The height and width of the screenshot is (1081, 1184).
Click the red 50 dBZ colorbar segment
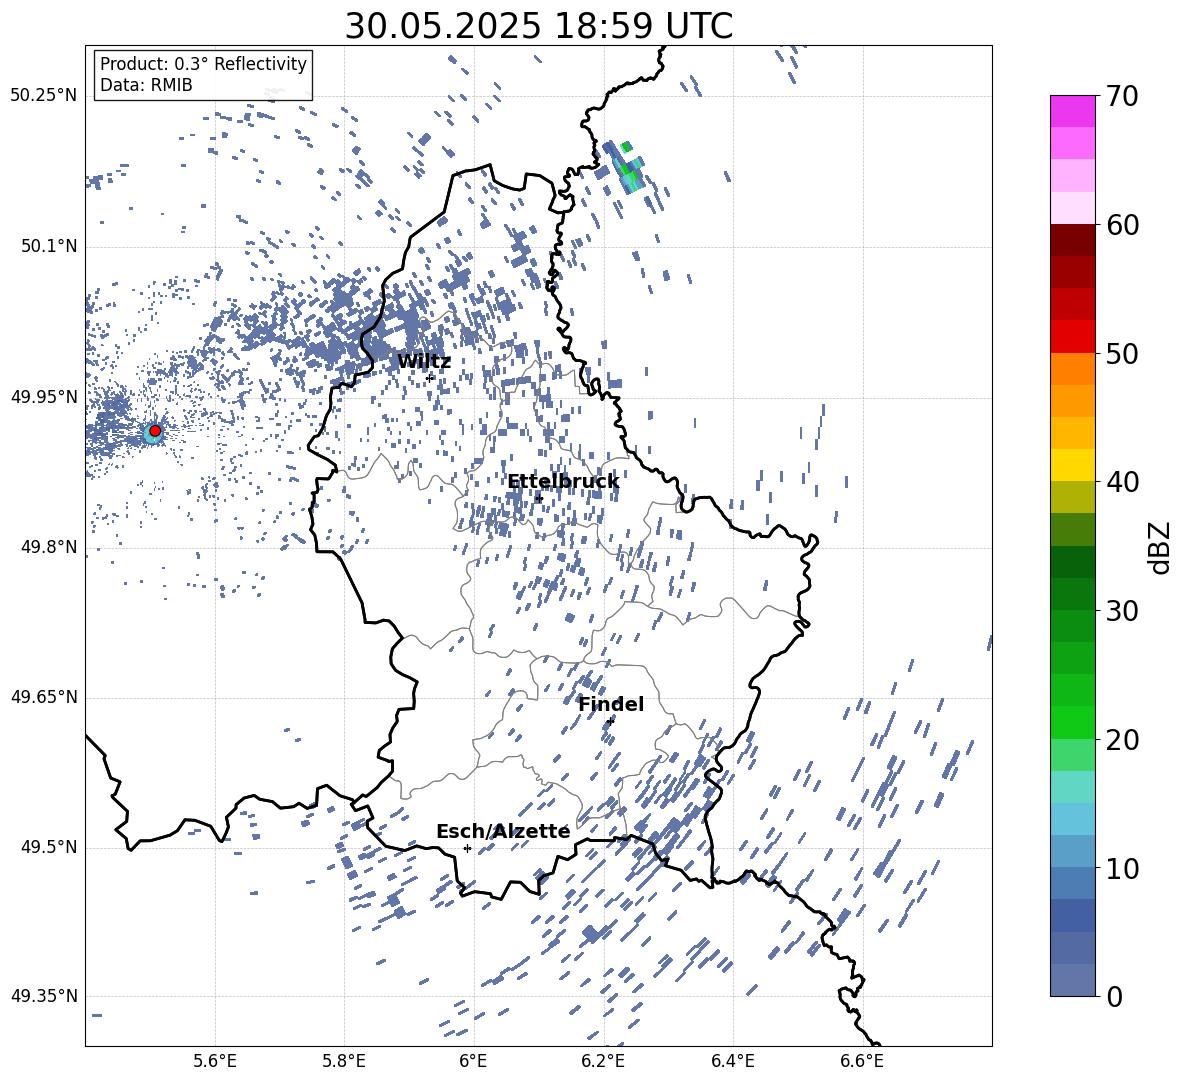1072,337
